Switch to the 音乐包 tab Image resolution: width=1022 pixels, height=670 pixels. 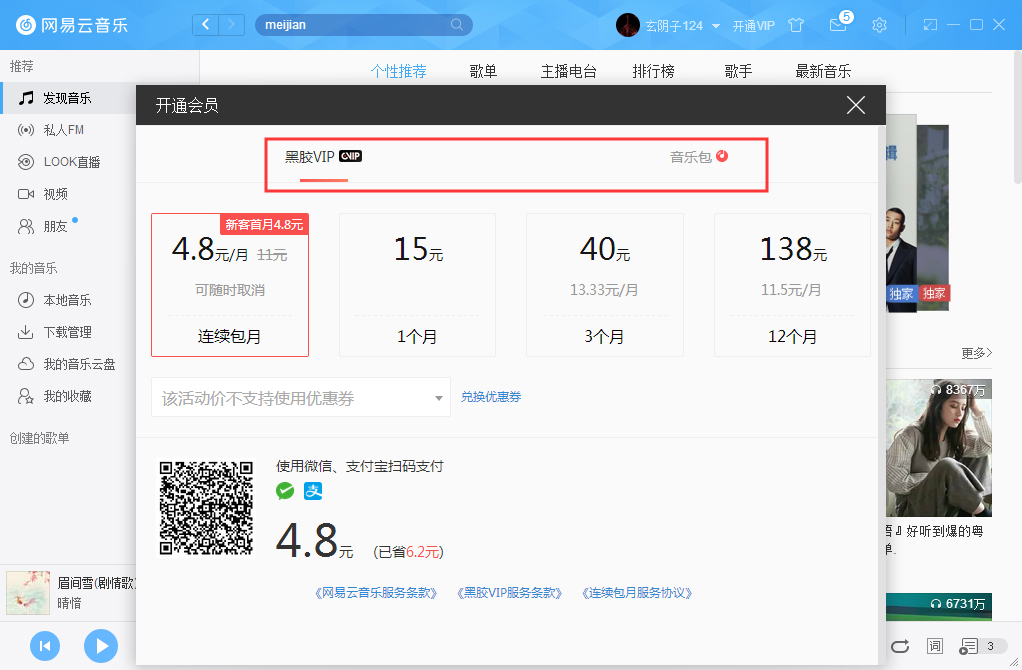click(690, 156)
